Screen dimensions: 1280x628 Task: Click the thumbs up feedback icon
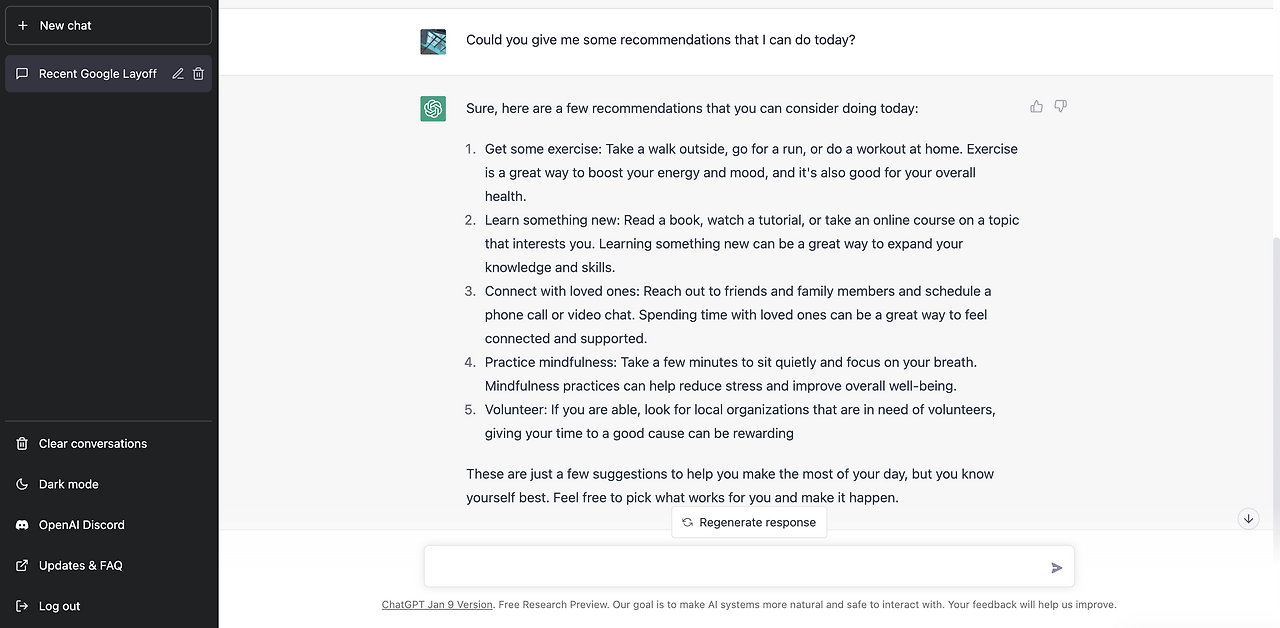point(1036,106)
